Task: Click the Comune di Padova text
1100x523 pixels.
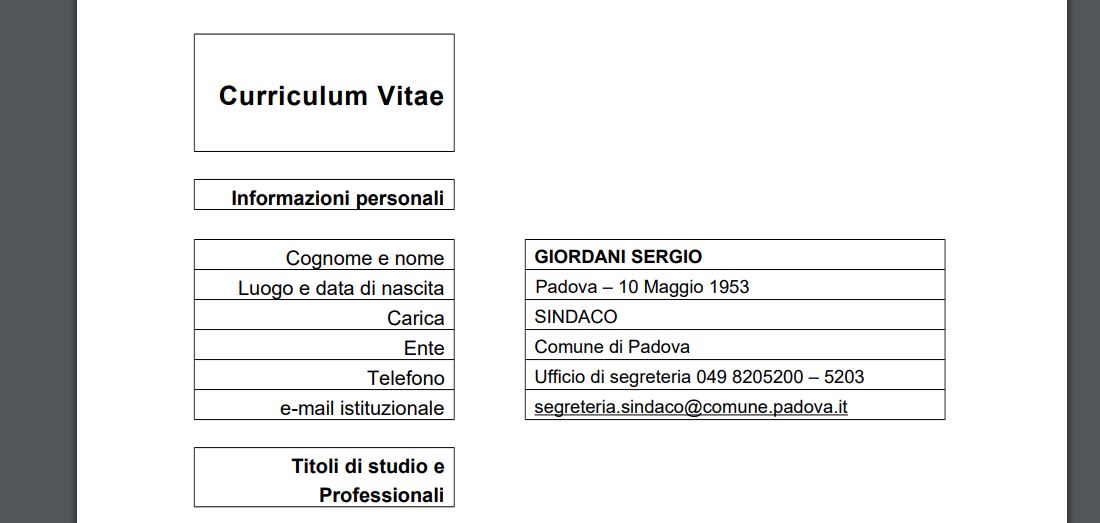Action: click(612, 347)
